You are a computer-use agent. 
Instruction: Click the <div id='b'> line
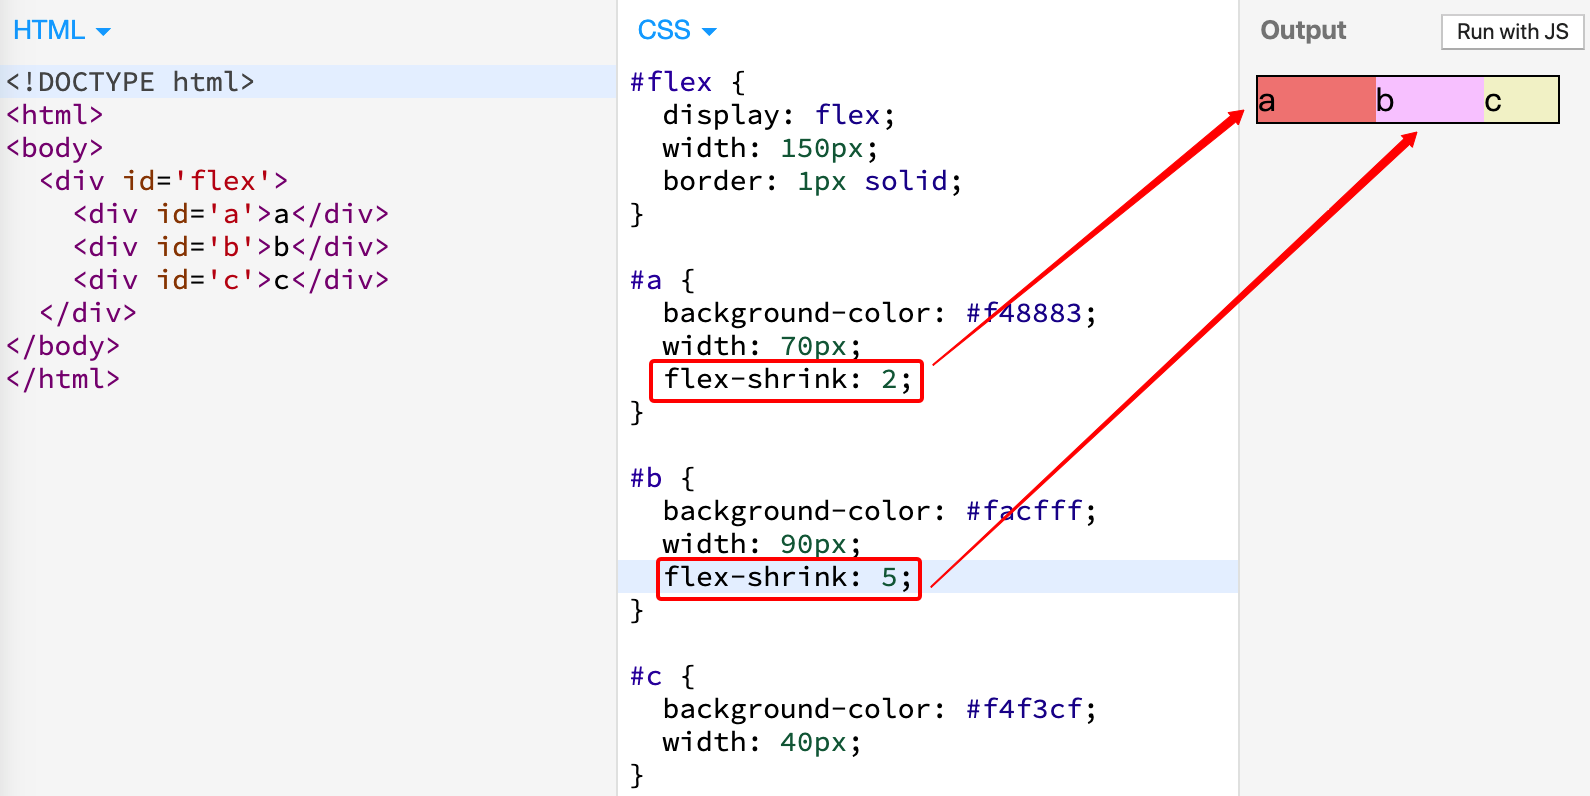click(x=231, y=247)
